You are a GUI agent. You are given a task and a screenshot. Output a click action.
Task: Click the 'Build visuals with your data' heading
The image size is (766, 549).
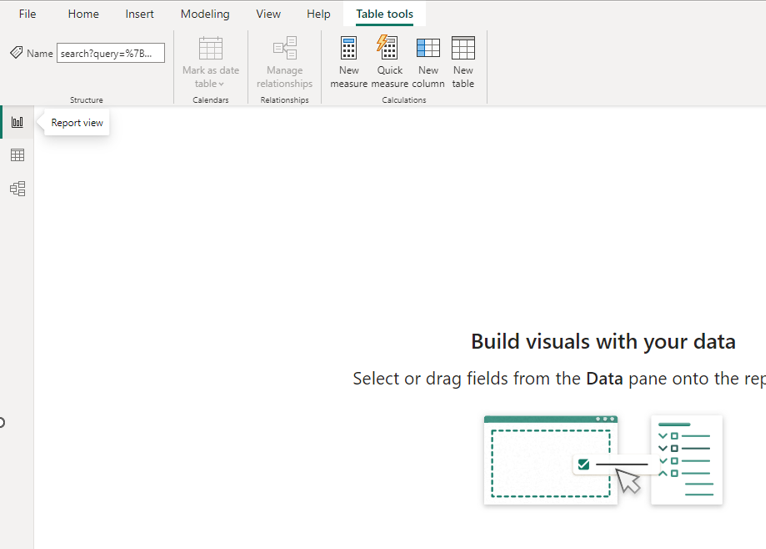pyautogui.click(x=603, y=341)
